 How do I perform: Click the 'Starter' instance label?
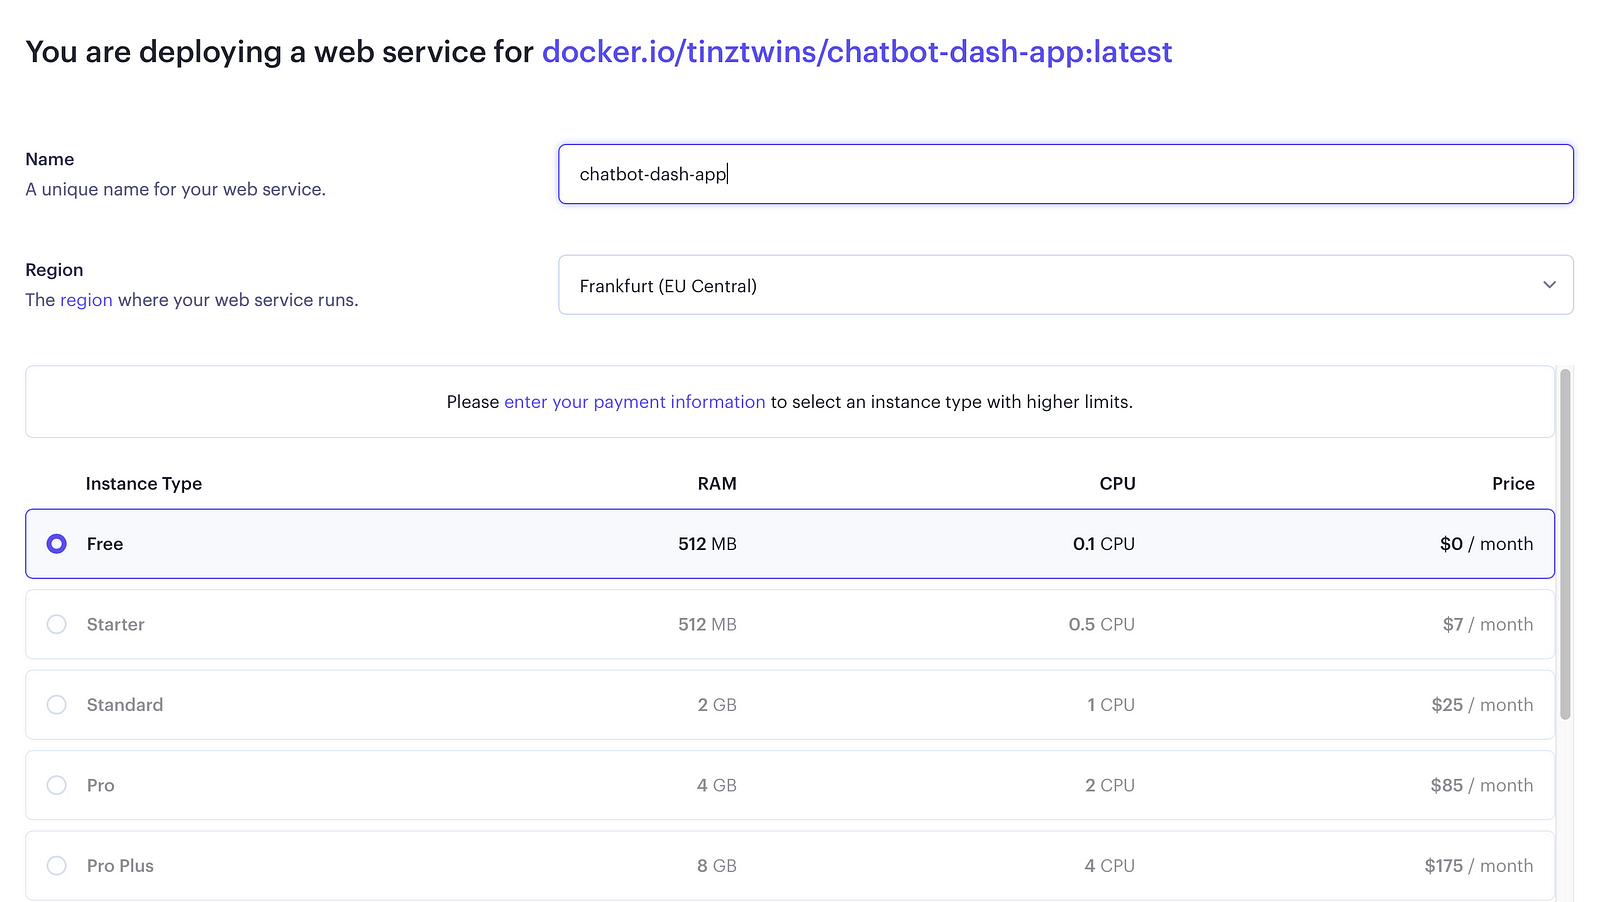116,624
